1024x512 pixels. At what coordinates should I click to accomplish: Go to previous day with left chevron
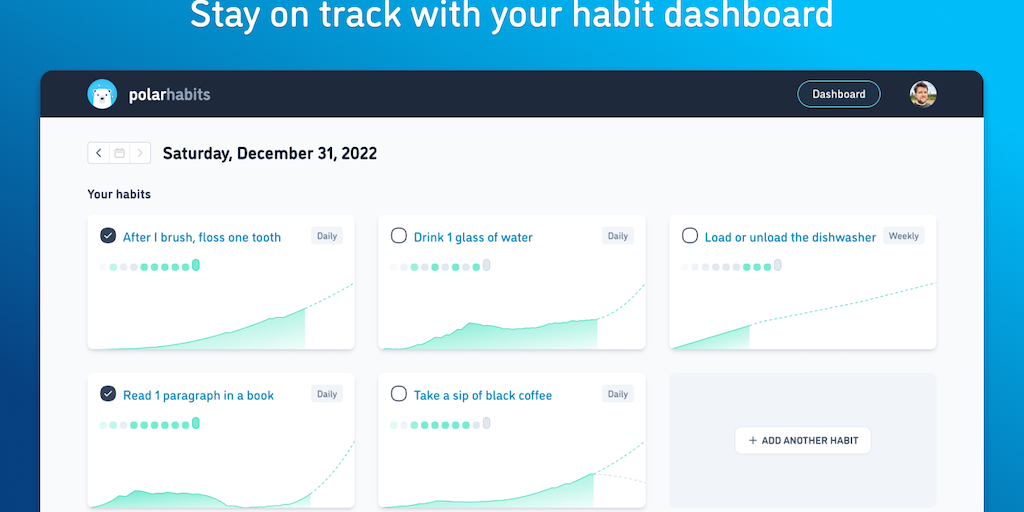pyautogui.click(x=98, y=153)
